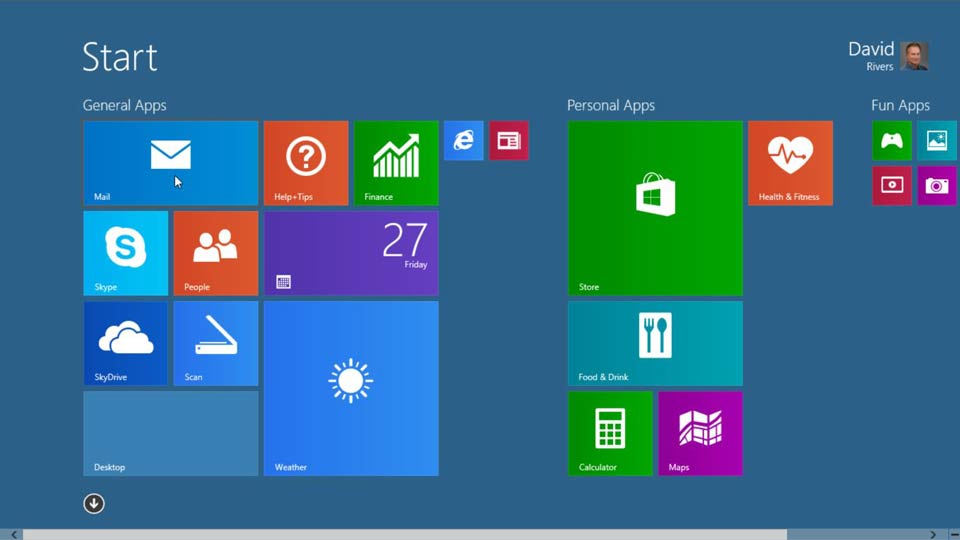Viewport: 960px width, 540px height.
Task: Select the General Apps group heading
Action: point(124,105)
